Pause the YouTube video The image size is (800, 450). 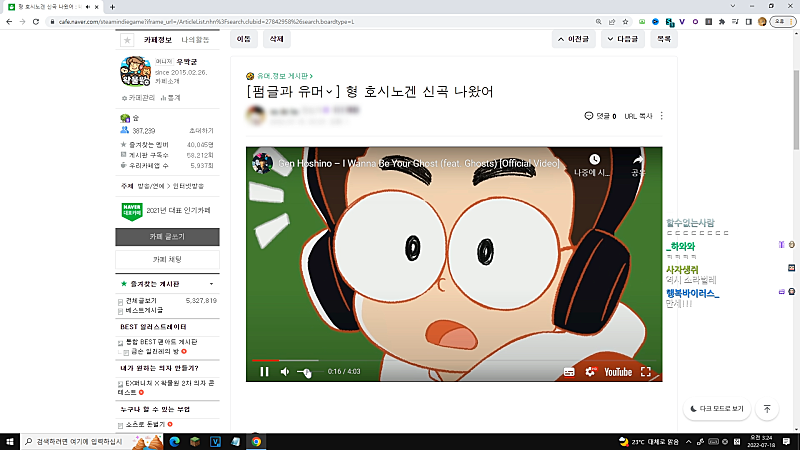click(264, 372)
